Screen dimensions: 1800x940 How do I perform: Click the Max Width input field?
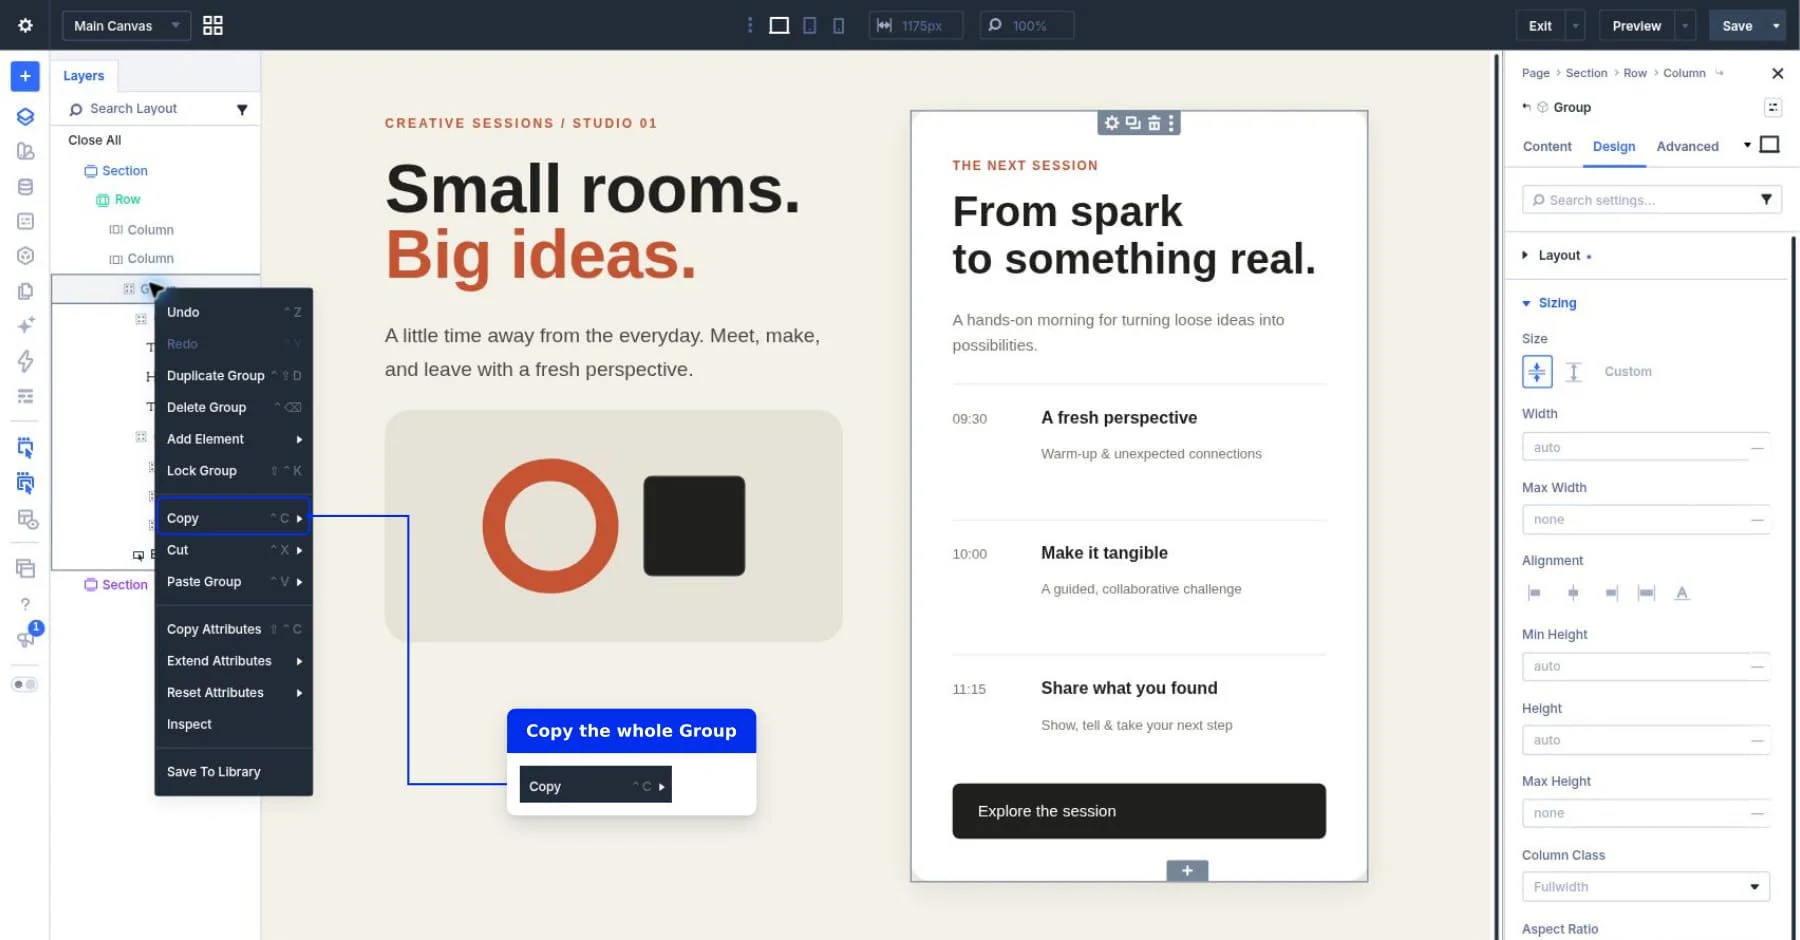pyautogui.click(x=1646, y=520)
